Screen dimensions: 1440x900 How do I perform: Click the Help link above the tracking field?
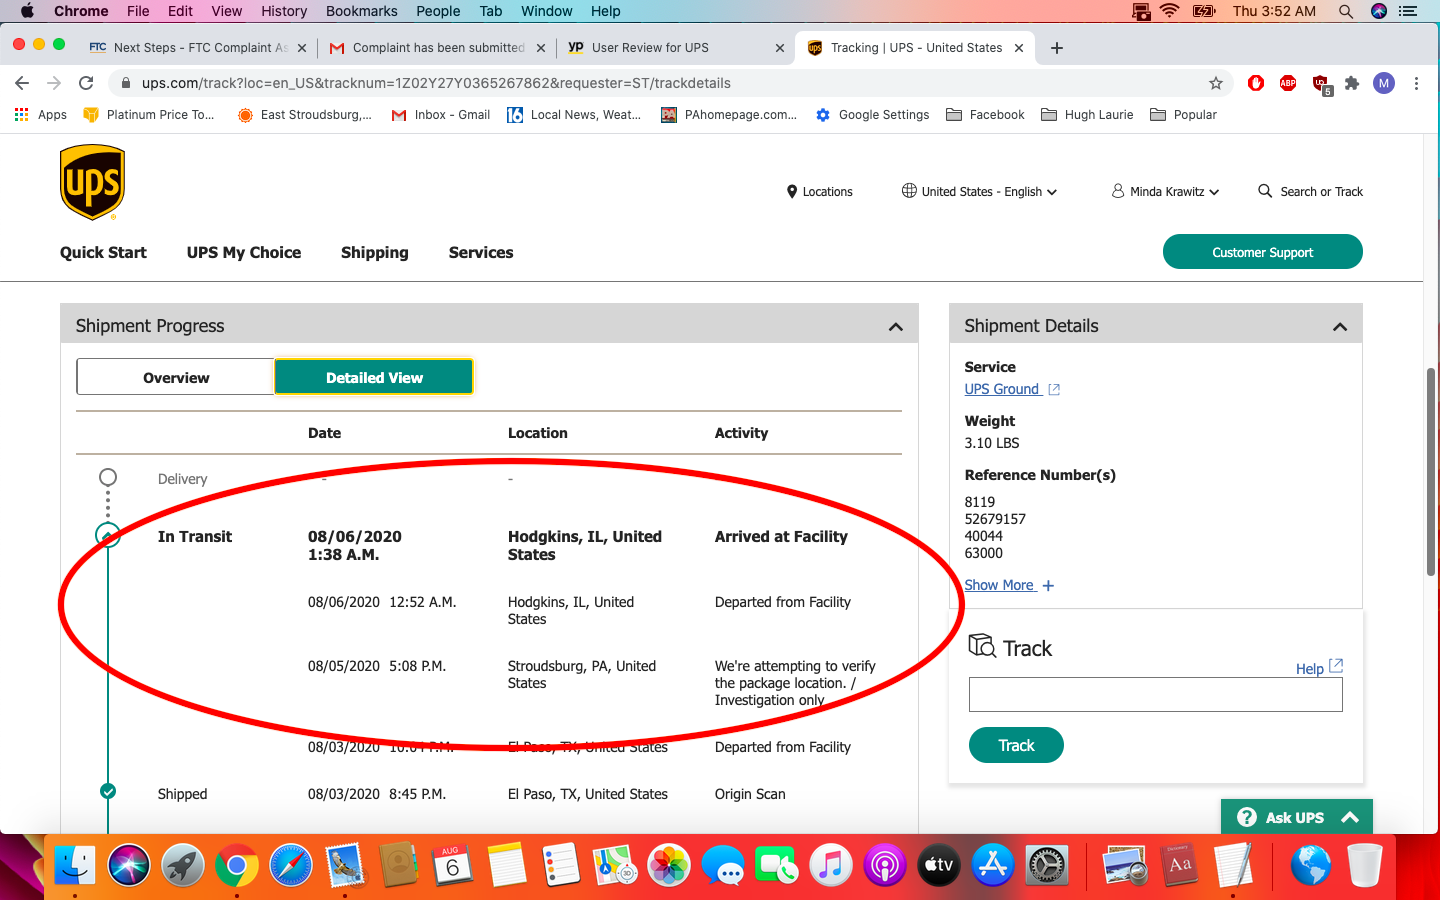coord(1309,669)
